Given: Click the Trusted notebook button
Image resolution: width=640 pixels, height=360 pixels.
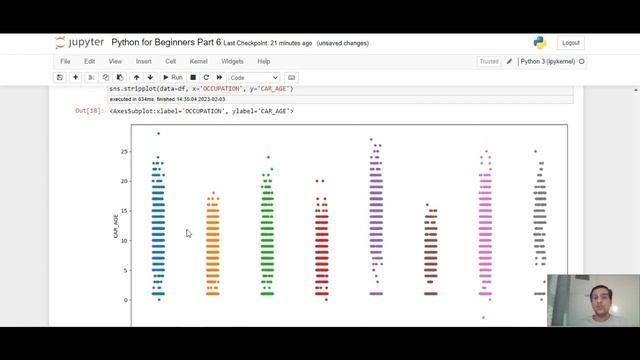Looking at the screenshot, I should click(x=489, y=62).
